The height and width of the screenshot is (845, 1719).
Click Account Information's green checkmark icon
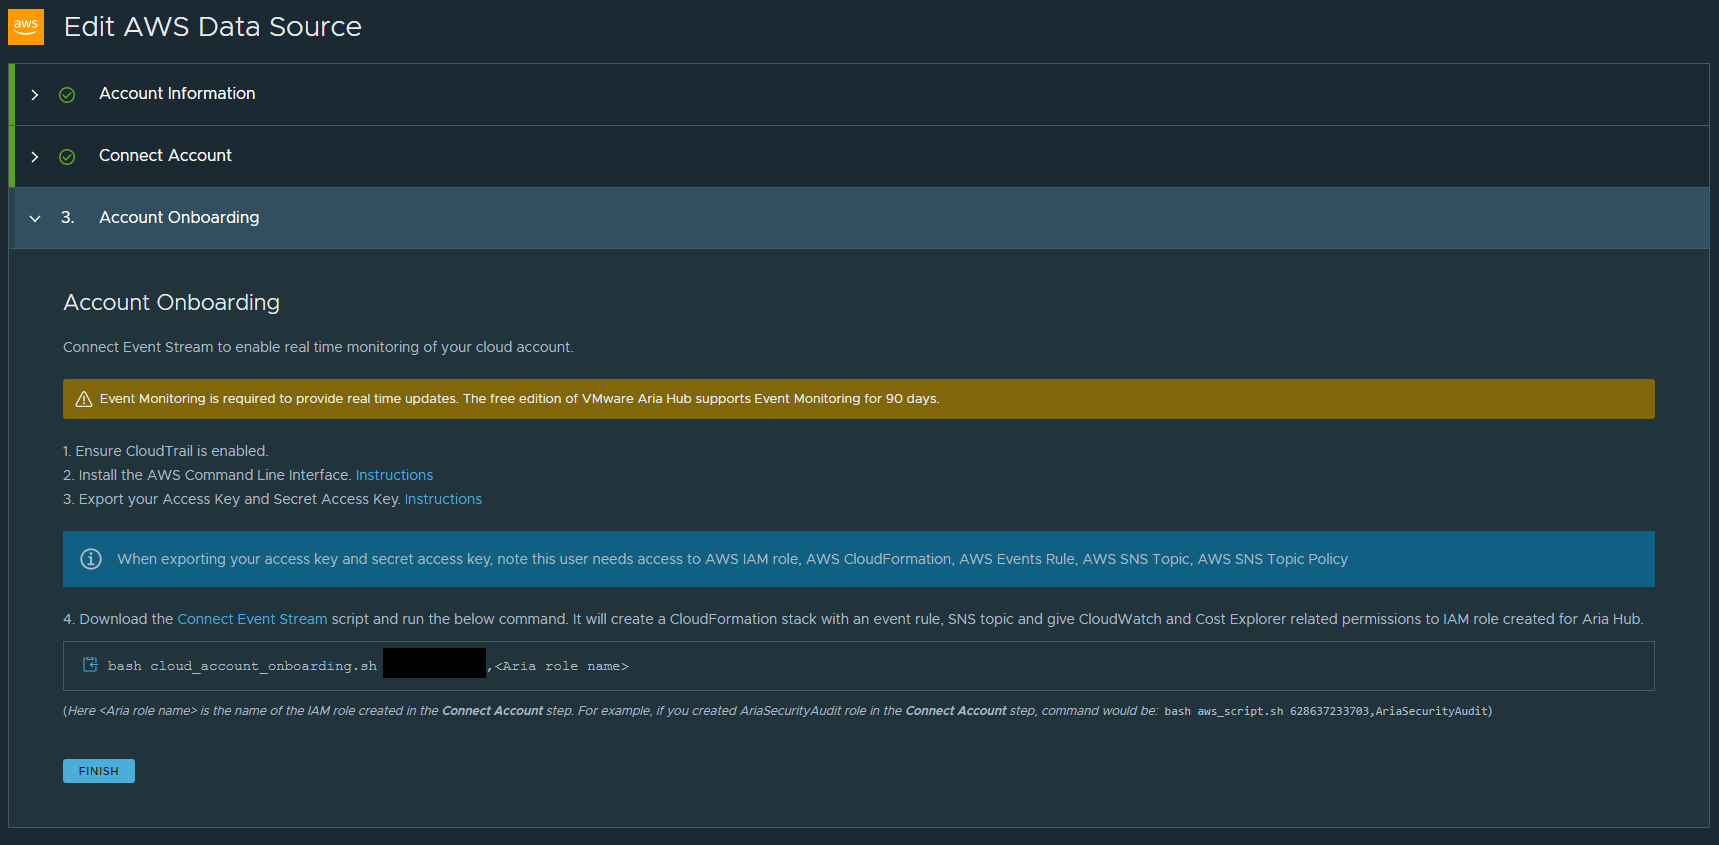point(67,95)
